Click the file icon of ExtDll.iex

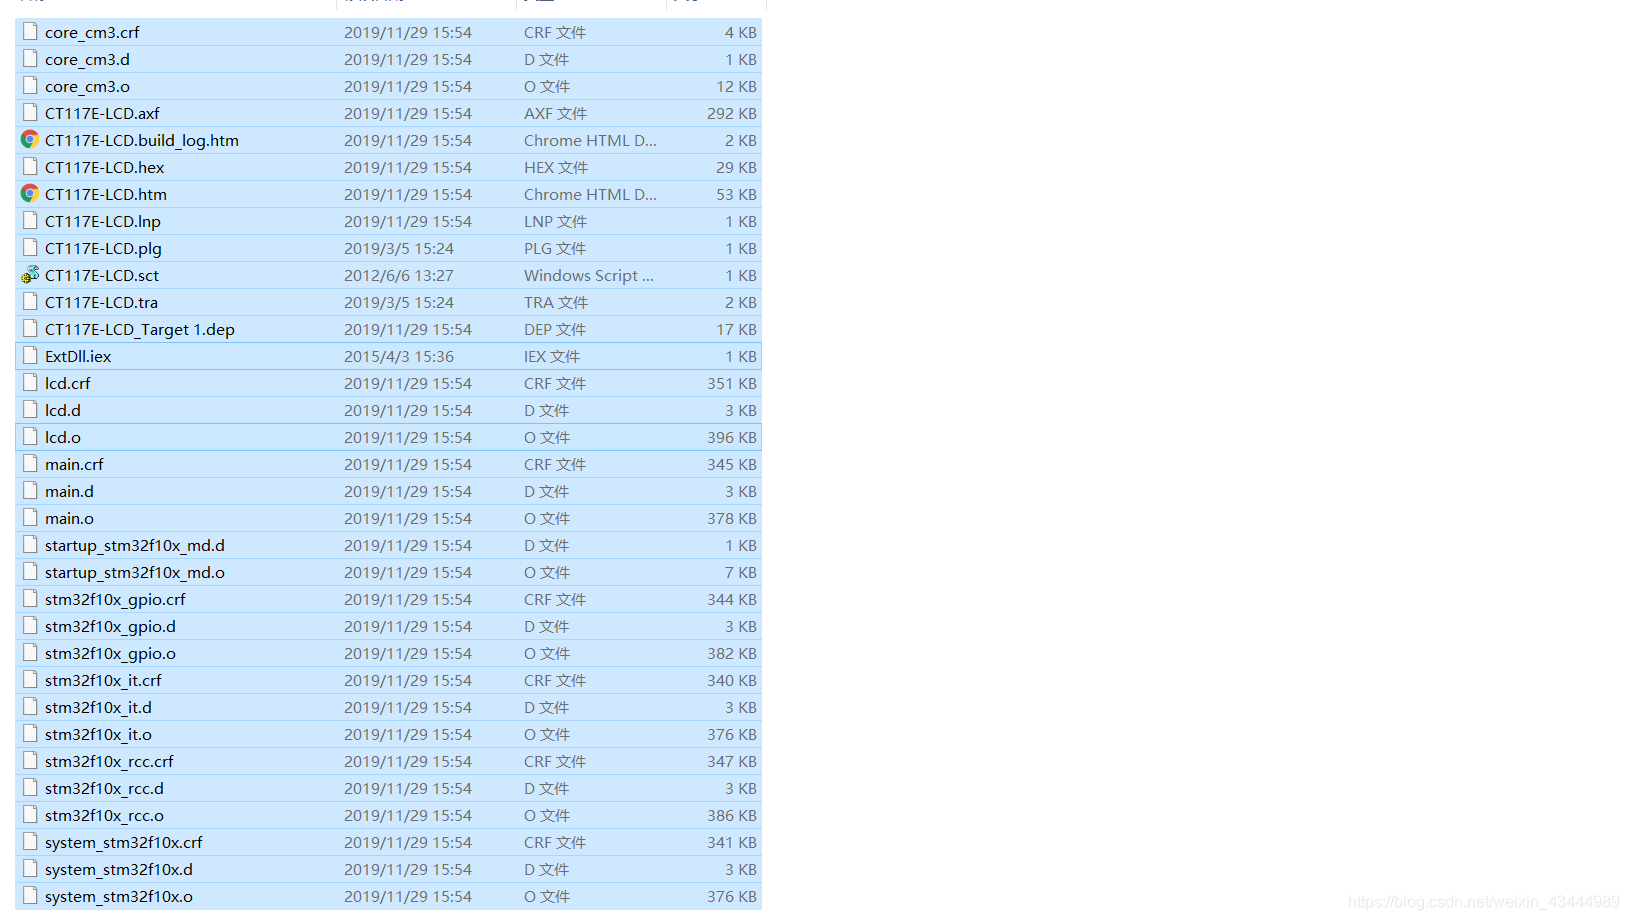coord(30,356)
